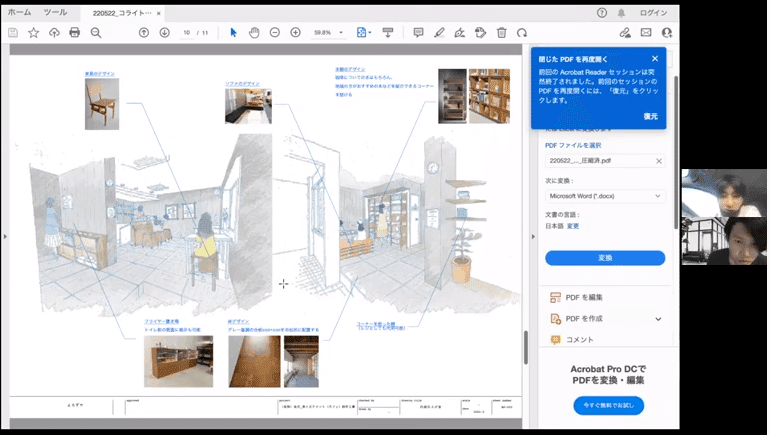The width and height of the screenshot is (770, 435).
Task: Expand the left navigation pane arrow
Action: (5, 237)
